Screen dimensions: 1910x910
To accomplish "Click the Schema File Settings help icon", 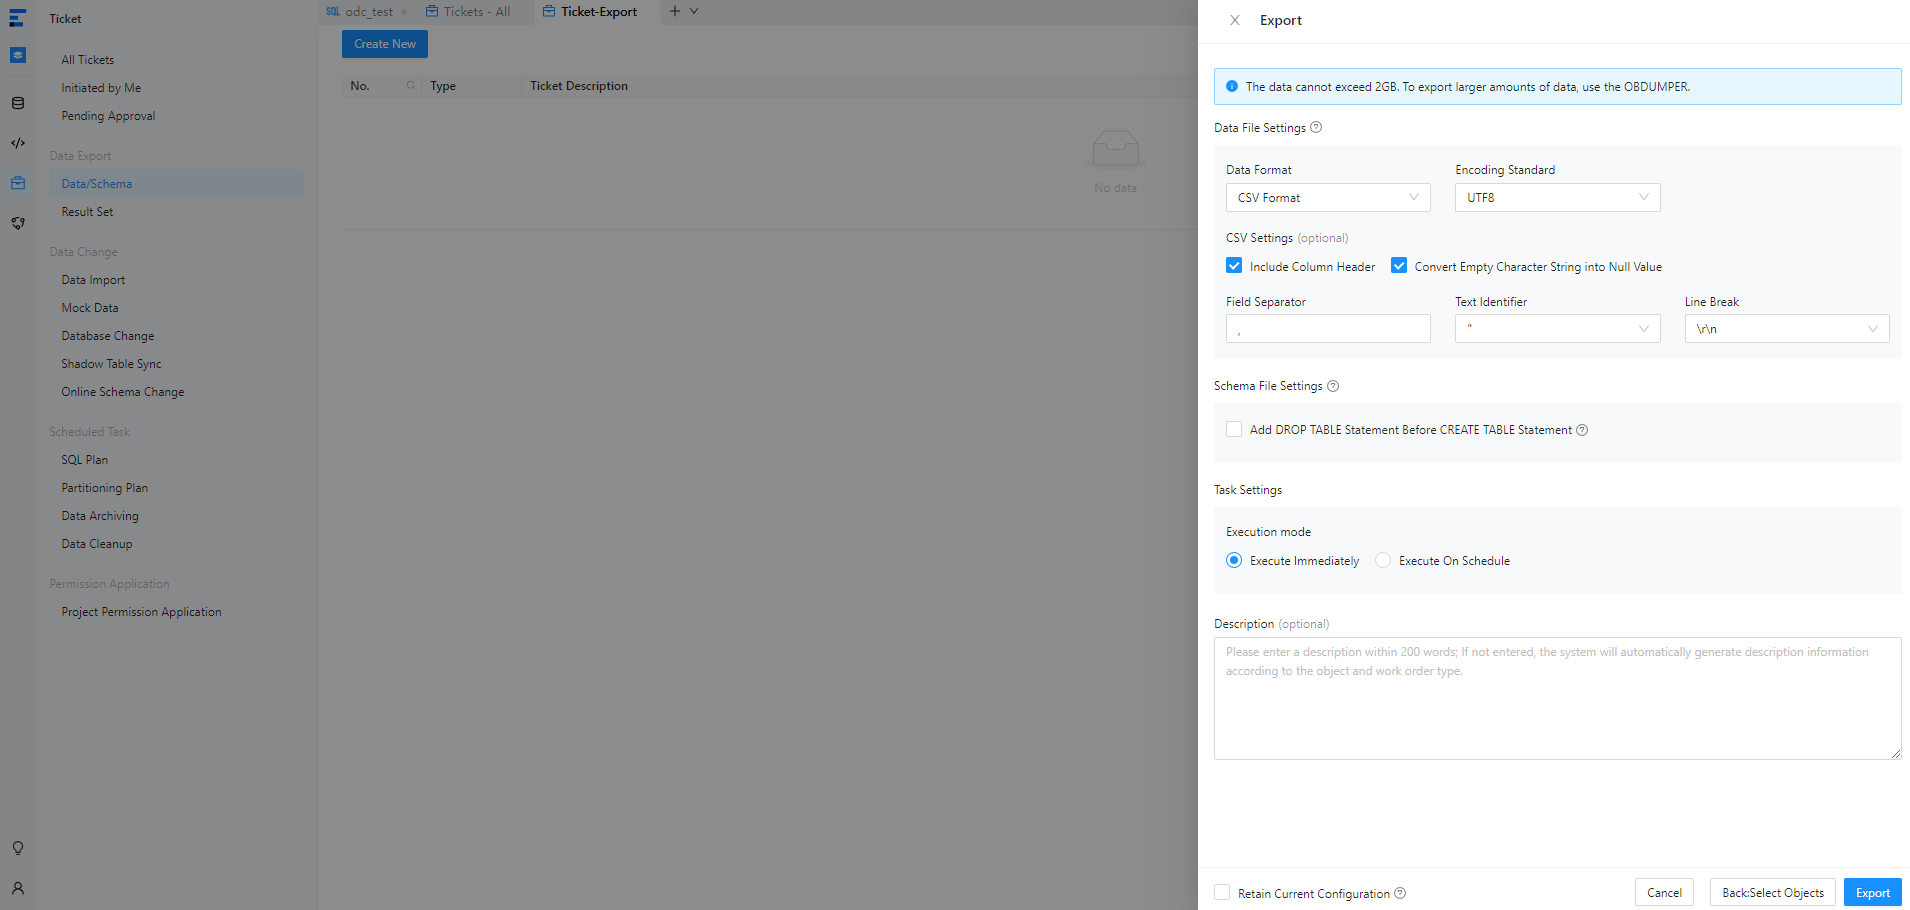I will [1333, 386].
